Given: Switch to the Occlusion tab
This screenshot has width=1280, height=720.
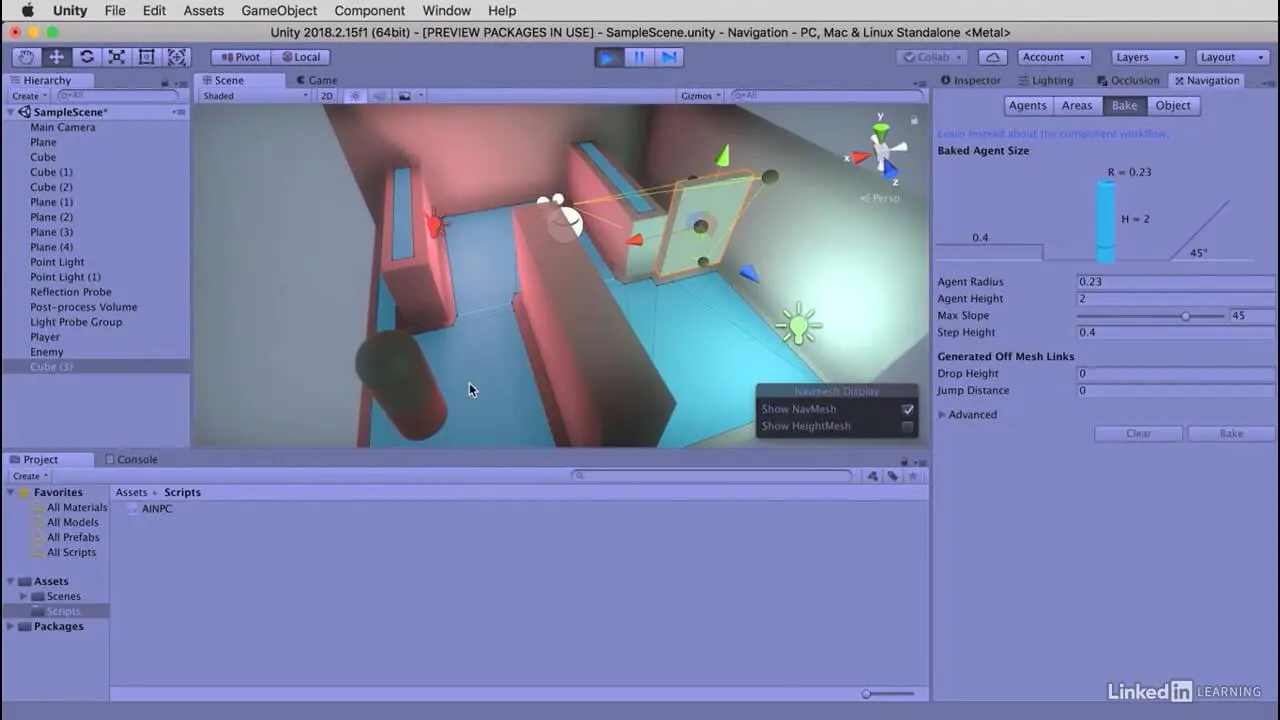Looking at the screenshot, I should [1128, 80].
